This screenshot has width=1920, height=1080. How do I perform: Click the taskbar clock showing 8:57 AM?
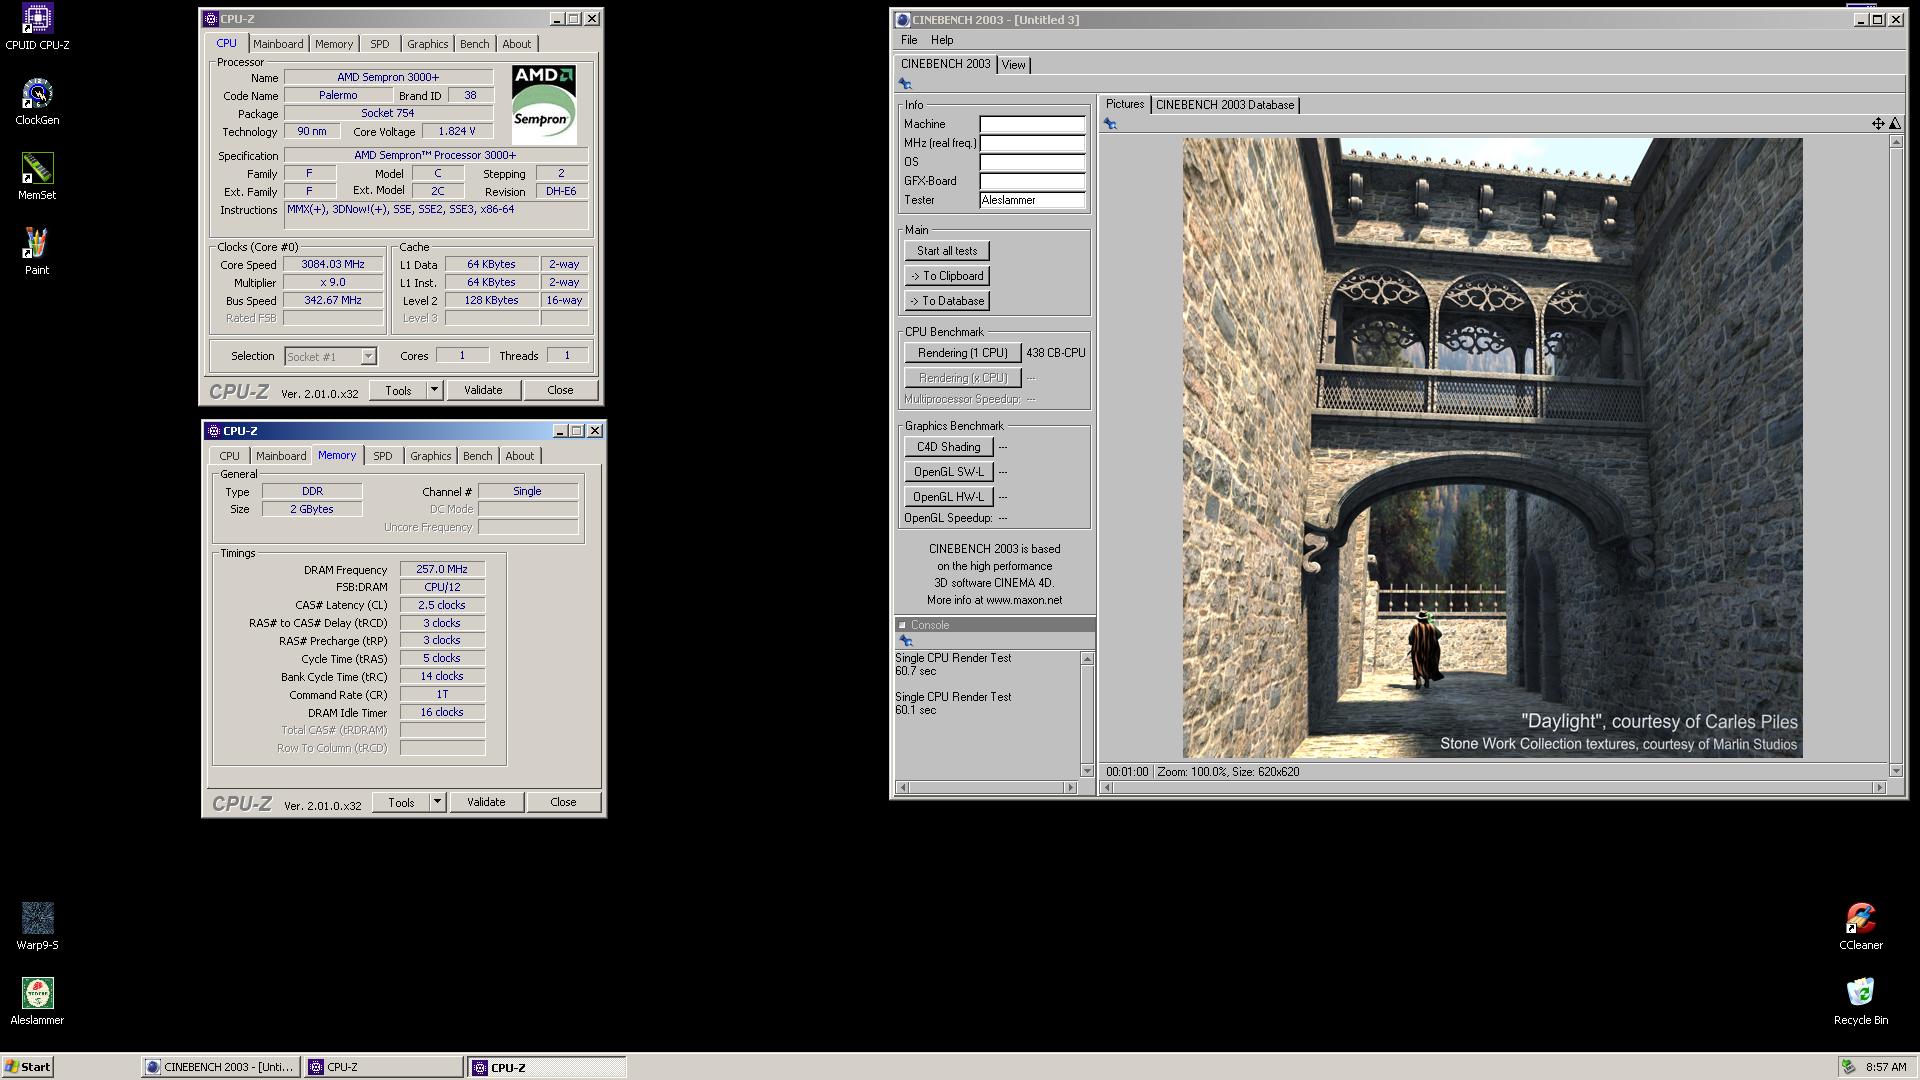(x=1886, y=1067)
